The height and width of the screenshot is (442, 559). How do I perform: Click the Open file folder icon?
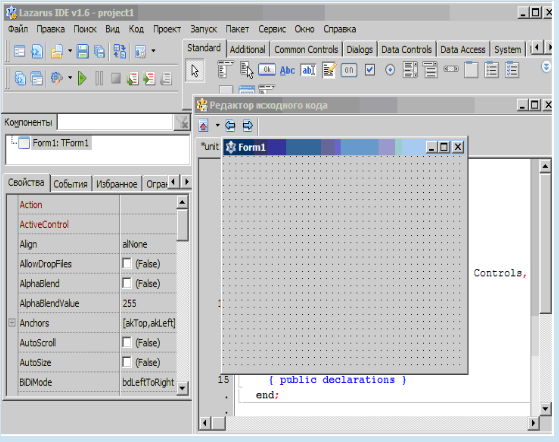pyautogui.click(x=57, y=51)
